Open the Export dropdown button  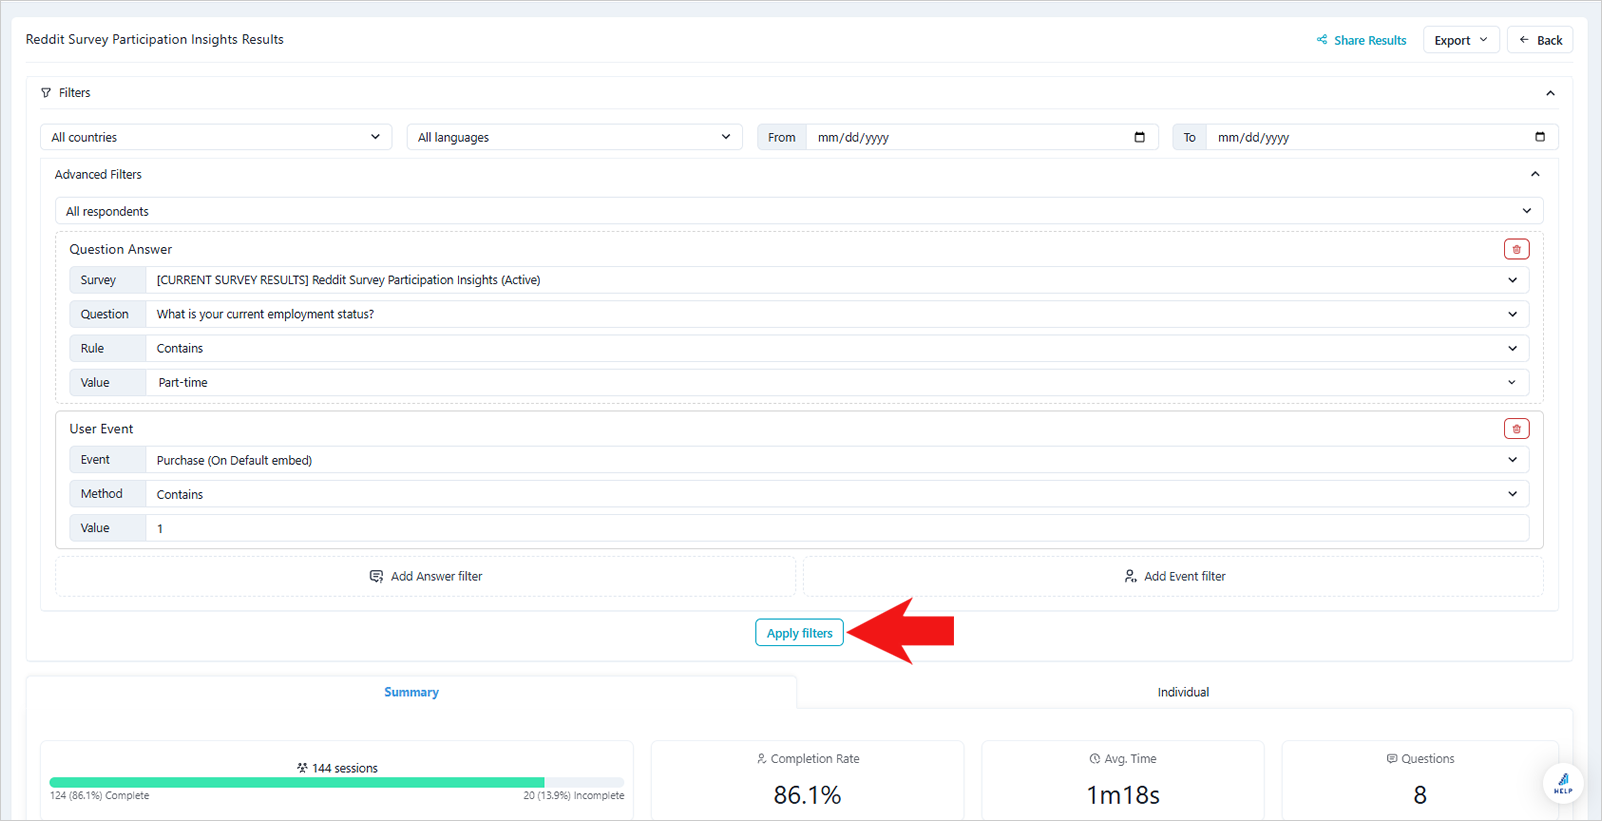1461,40
